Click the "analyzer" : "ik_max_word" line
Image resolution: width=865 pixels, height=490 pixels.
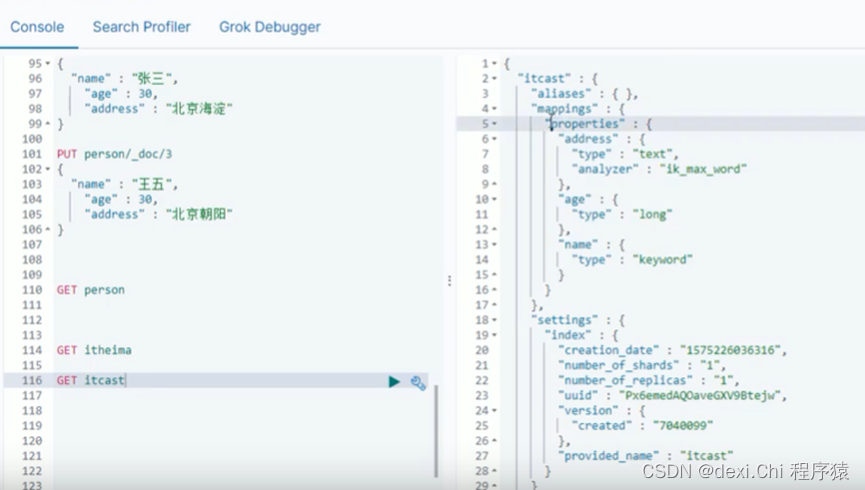point(659,169)
